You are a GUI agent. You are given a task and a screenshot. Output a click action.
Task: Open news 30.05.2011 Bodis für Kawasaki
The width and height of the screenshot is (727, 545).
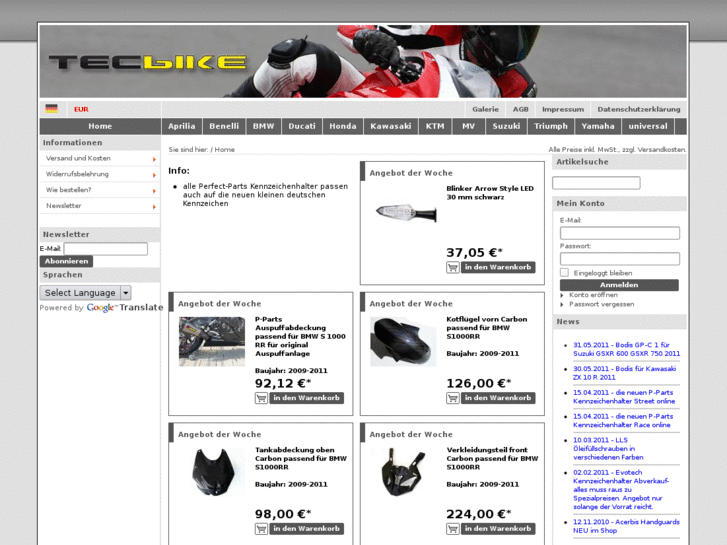624,373
